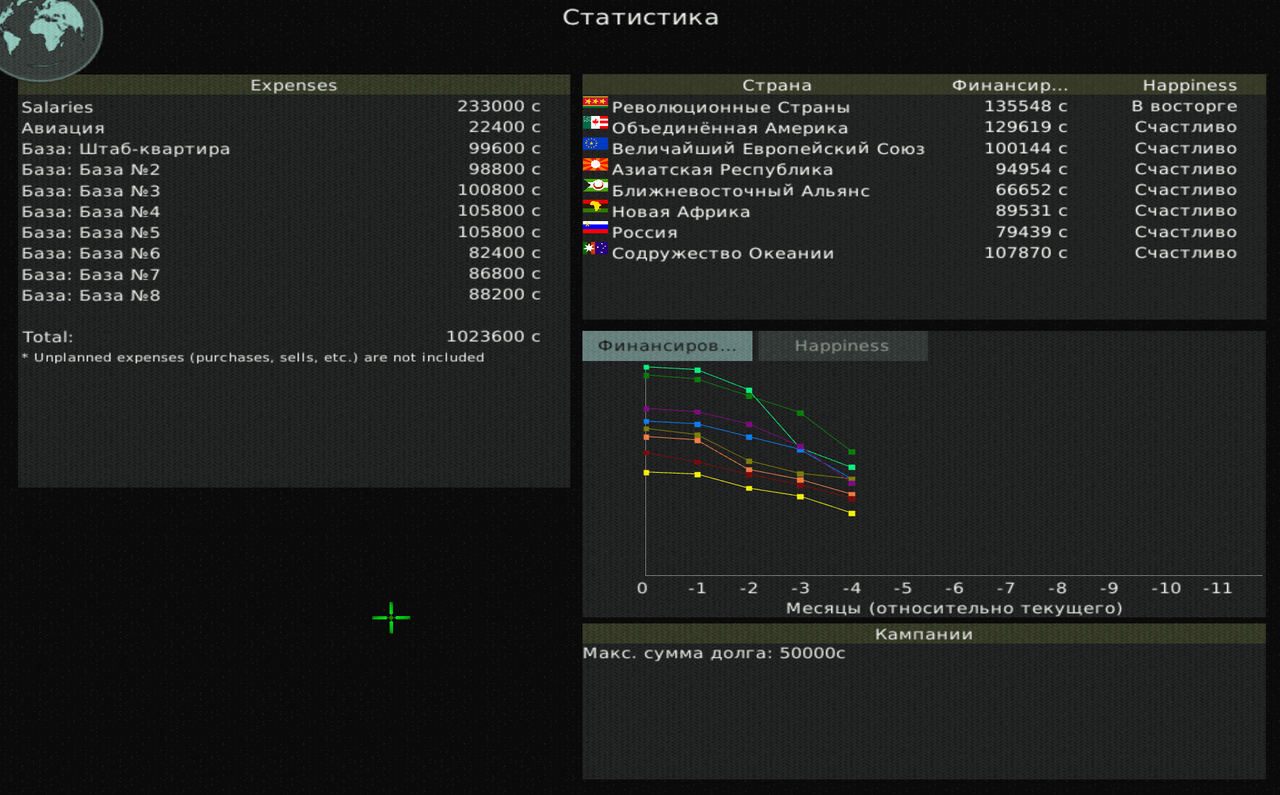Switch to the Happiness graph tab
1280x795 pixels.
(x=842, y=346)
